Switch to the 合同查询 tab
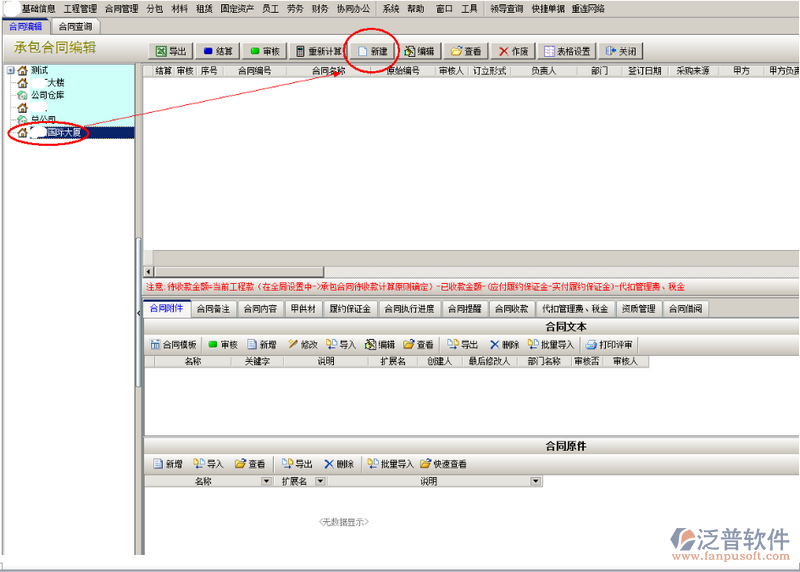This screenshot has height=572, width=800. coord(76,27)
